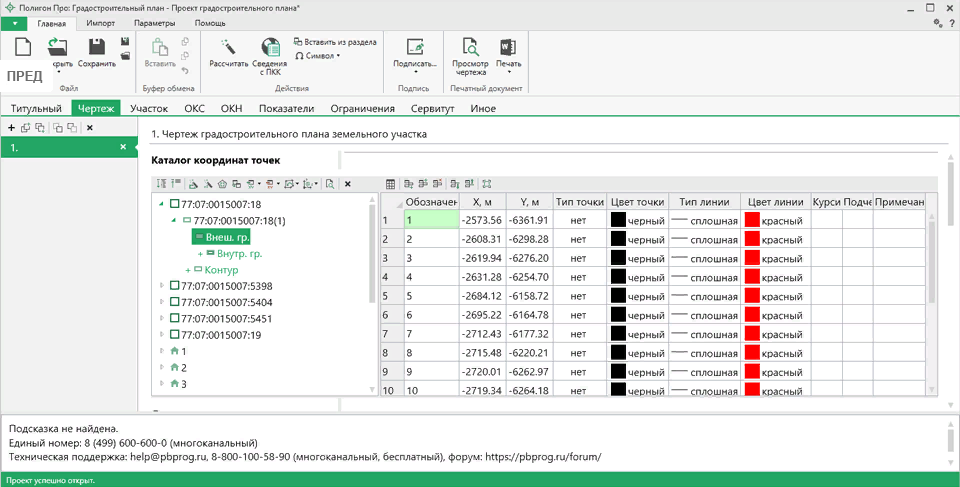Click the Сохранить floppy disk icon
The width and height of the screenshot is (960, 487).
pyautogui.click(x=97, y=46)
